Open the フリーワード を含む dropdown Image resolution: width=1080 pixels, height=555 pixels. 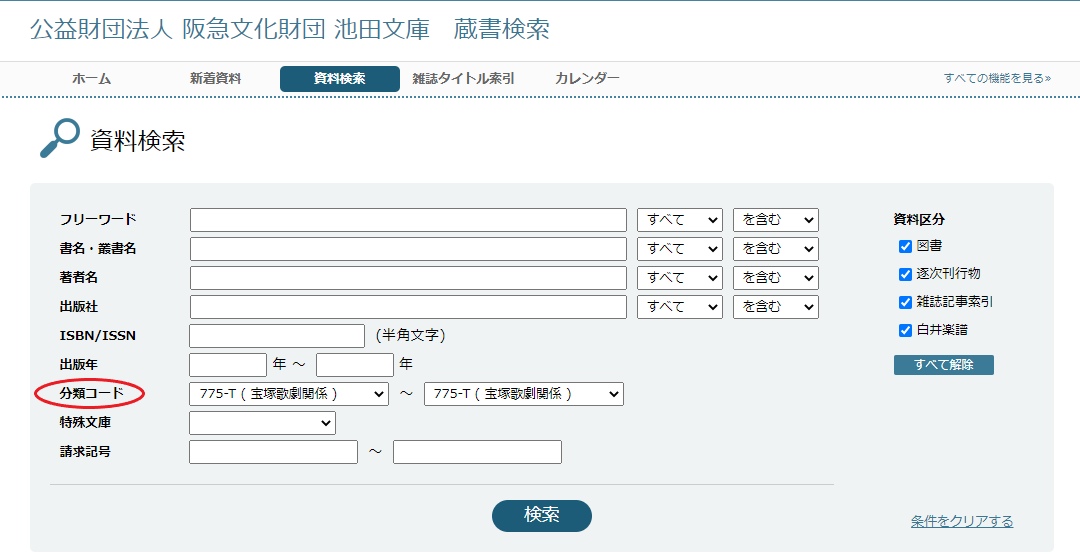click(776, 220)
